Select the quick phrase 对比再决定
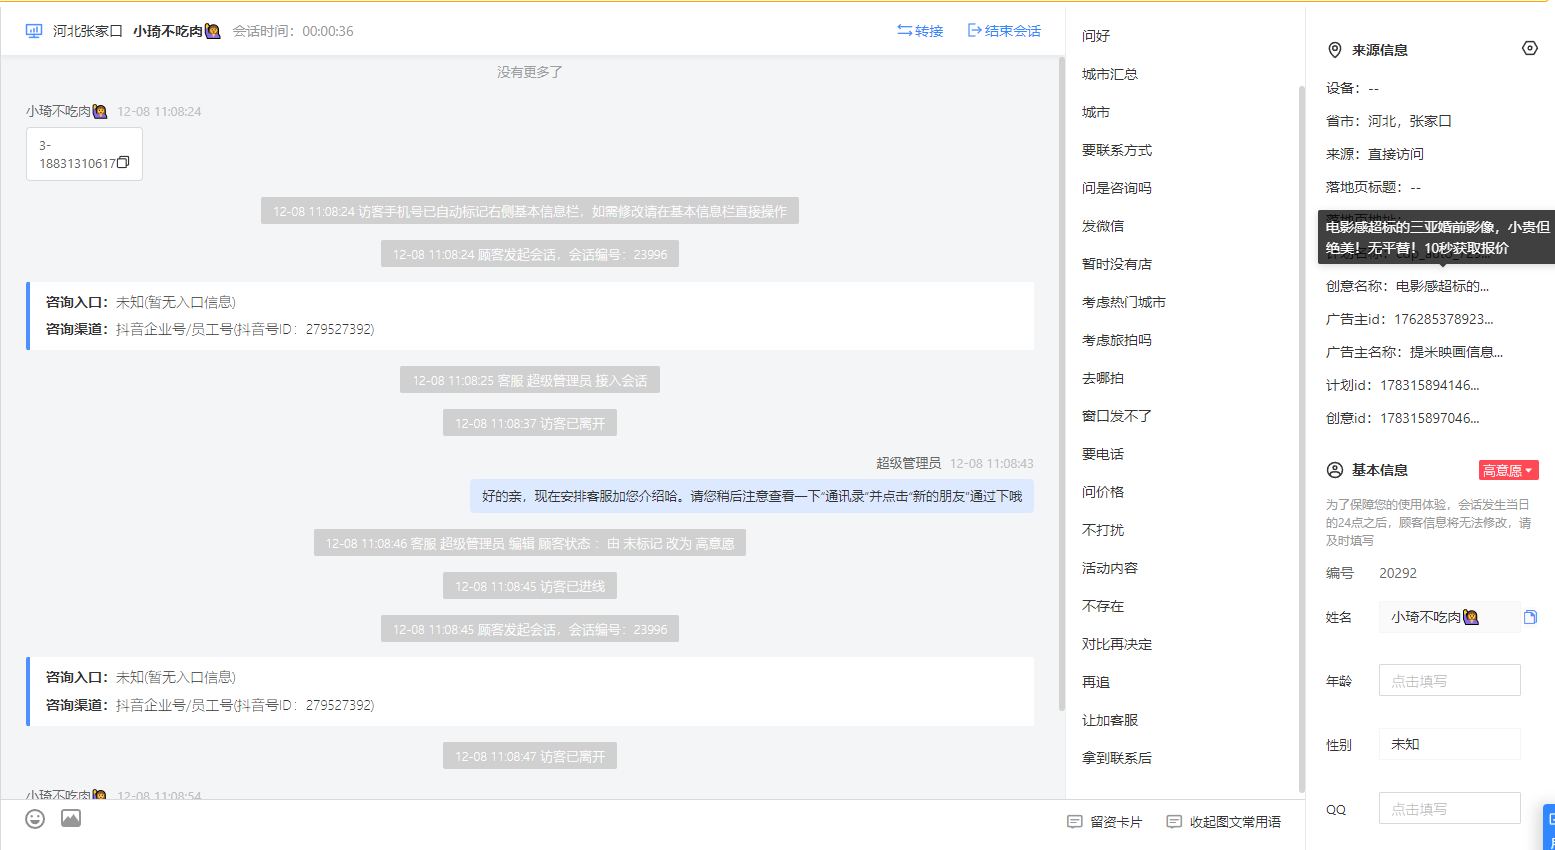1555x850 pixels. (1117, 644)
